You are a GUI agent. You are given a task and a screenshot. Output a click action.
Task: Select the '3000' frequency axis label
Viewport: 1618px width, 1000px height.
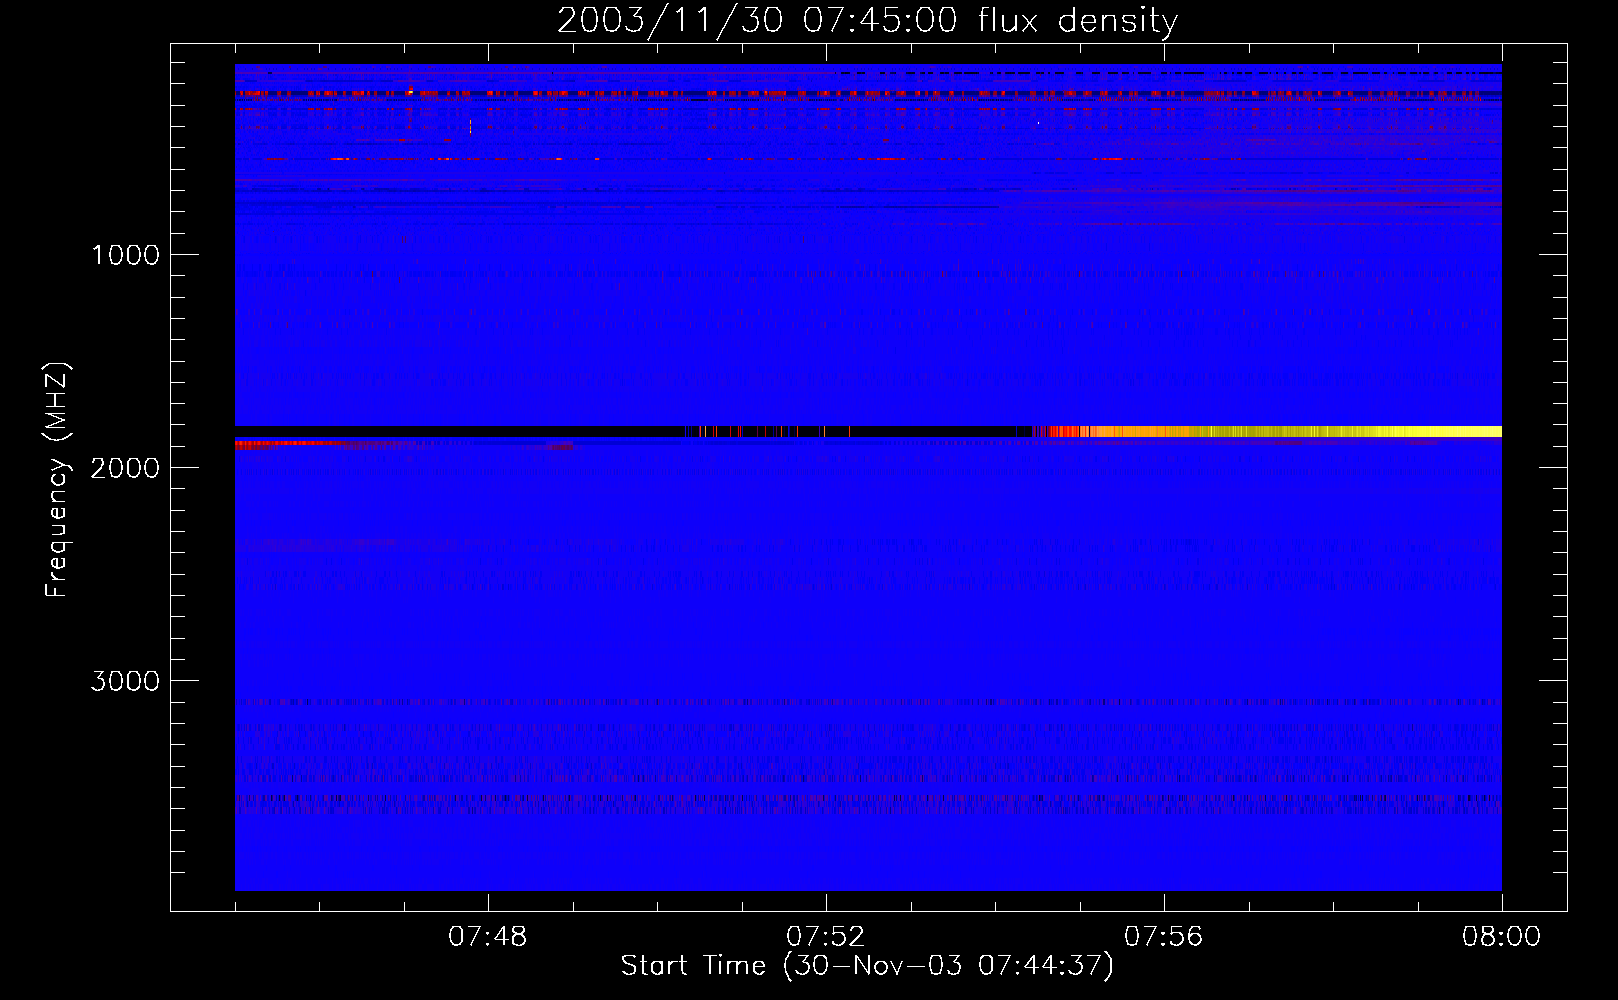tap(125, 681)
